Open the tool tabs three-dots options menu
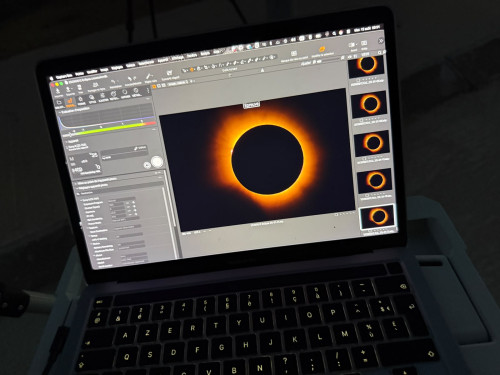 148,91
